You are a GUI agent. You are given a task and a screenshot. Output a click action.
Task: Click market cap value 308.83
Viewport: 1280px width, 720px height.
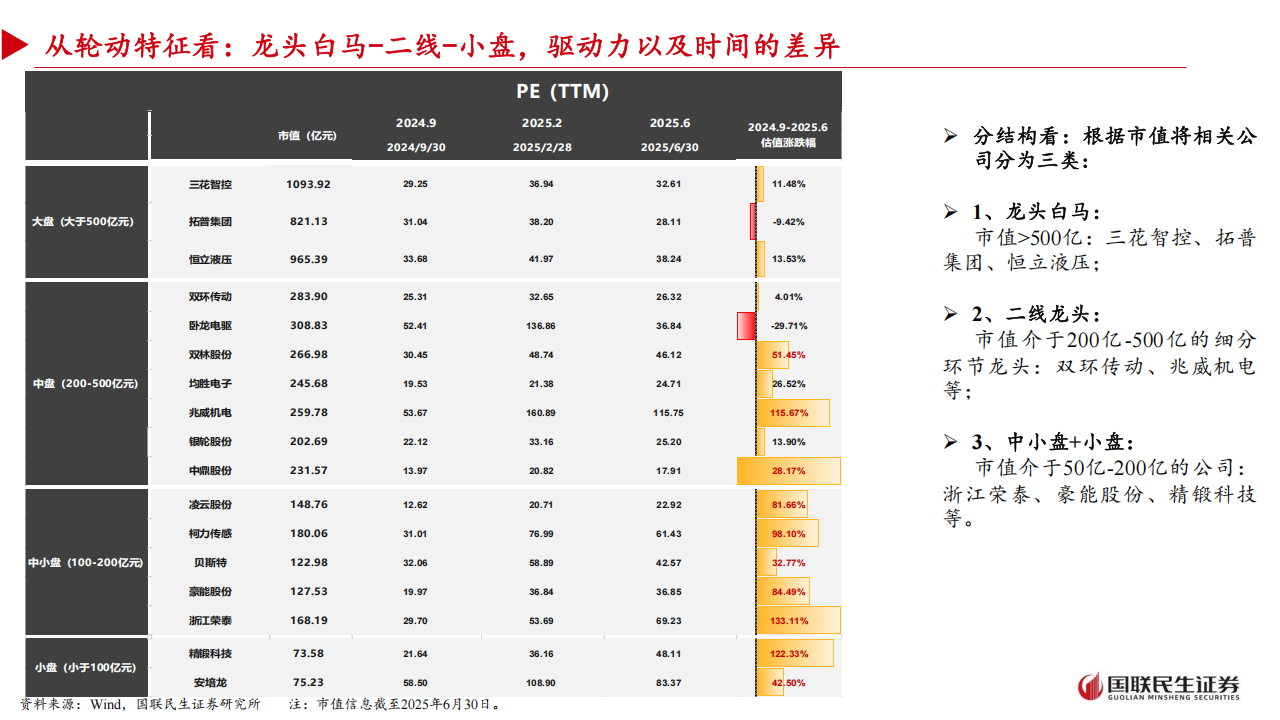coord(307,326)
